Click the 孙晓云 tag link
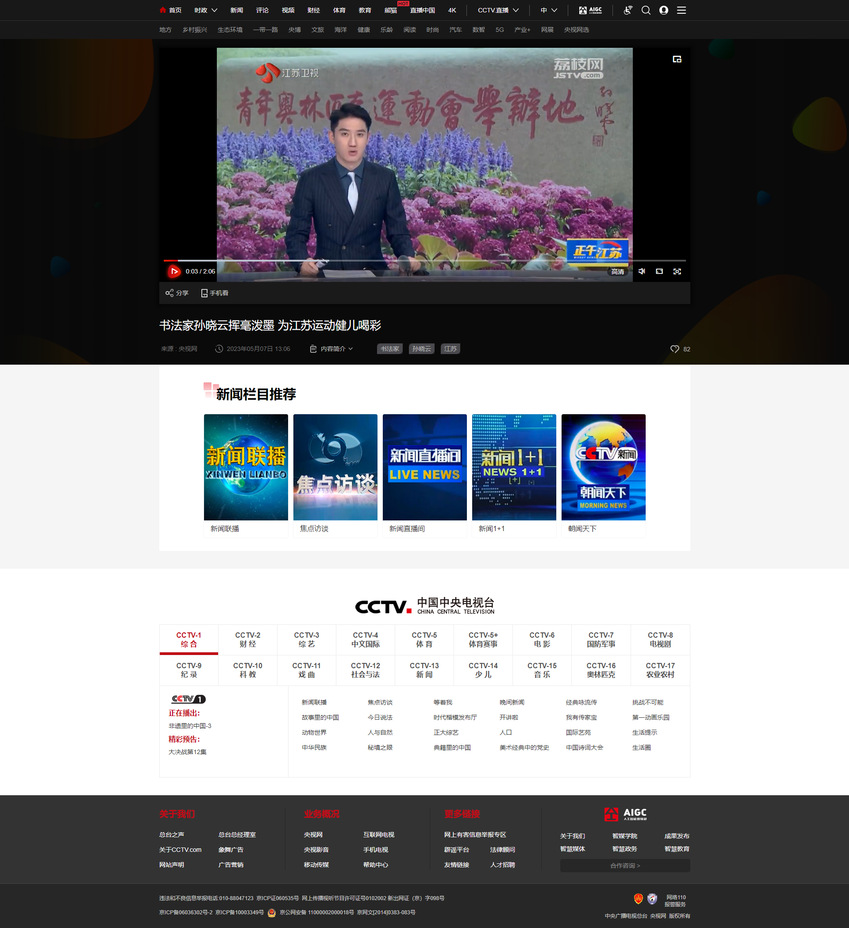Image resolution: width=849 pixels, height=928 pixels. click(x=421, y=349)
